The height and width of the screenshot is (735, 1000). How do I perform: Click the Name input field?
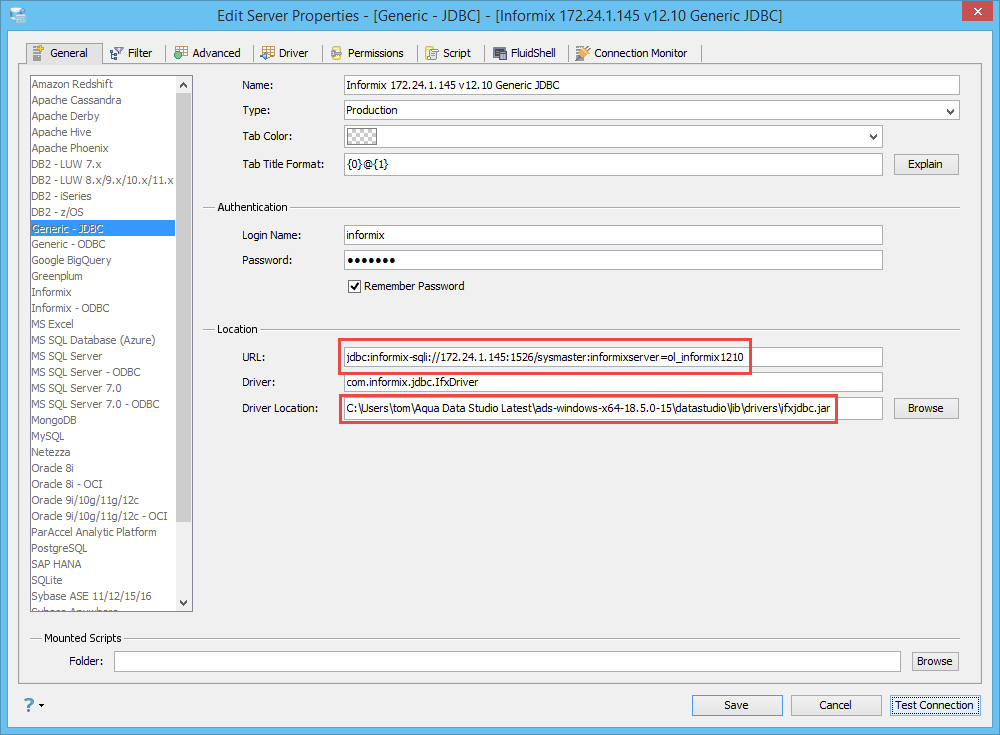[x=651, y=85]
